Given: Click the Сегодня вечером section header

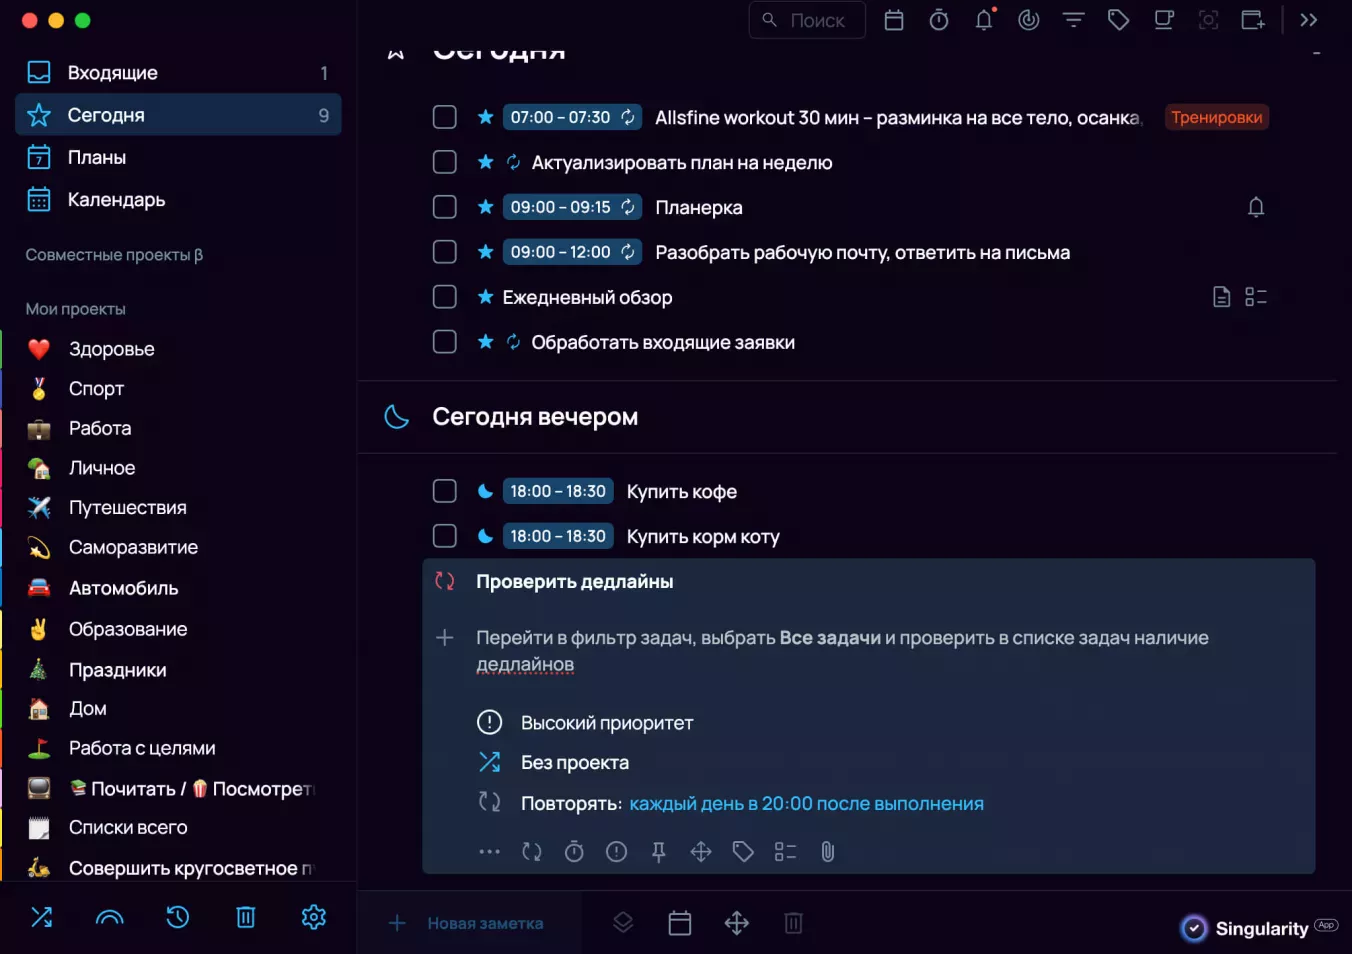Looking at the screenshot, I should pos(535,417).
